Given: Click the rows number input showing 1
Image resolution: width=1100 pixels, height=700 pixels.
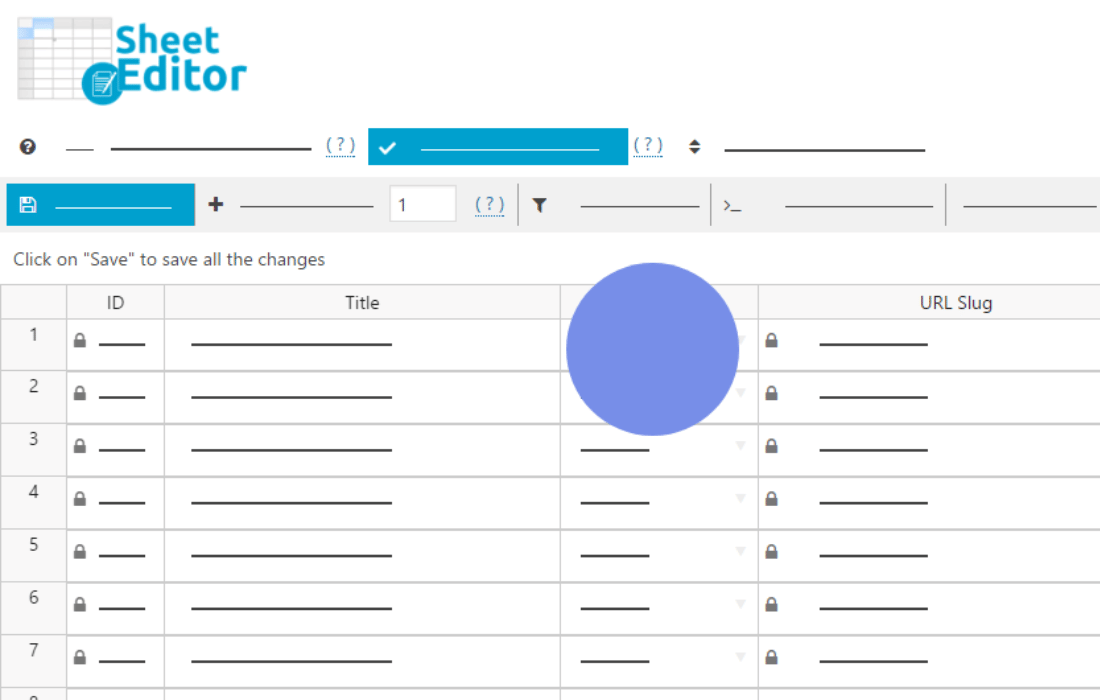Looking at the screenshot, I should click(x=422, y=205).
